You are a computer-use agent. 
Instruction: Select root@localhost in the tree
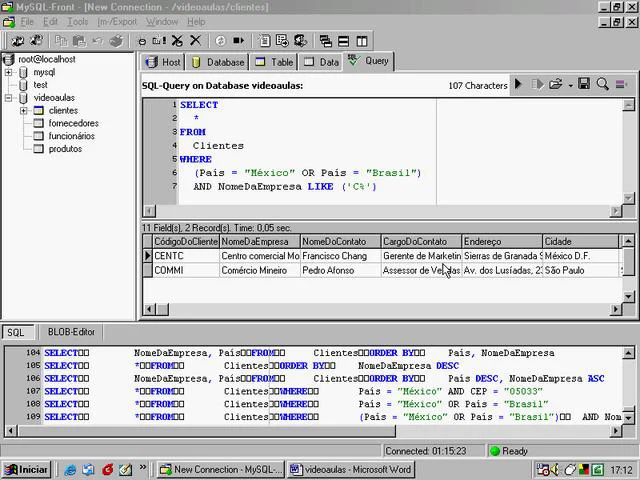click(x=47, y=59)
